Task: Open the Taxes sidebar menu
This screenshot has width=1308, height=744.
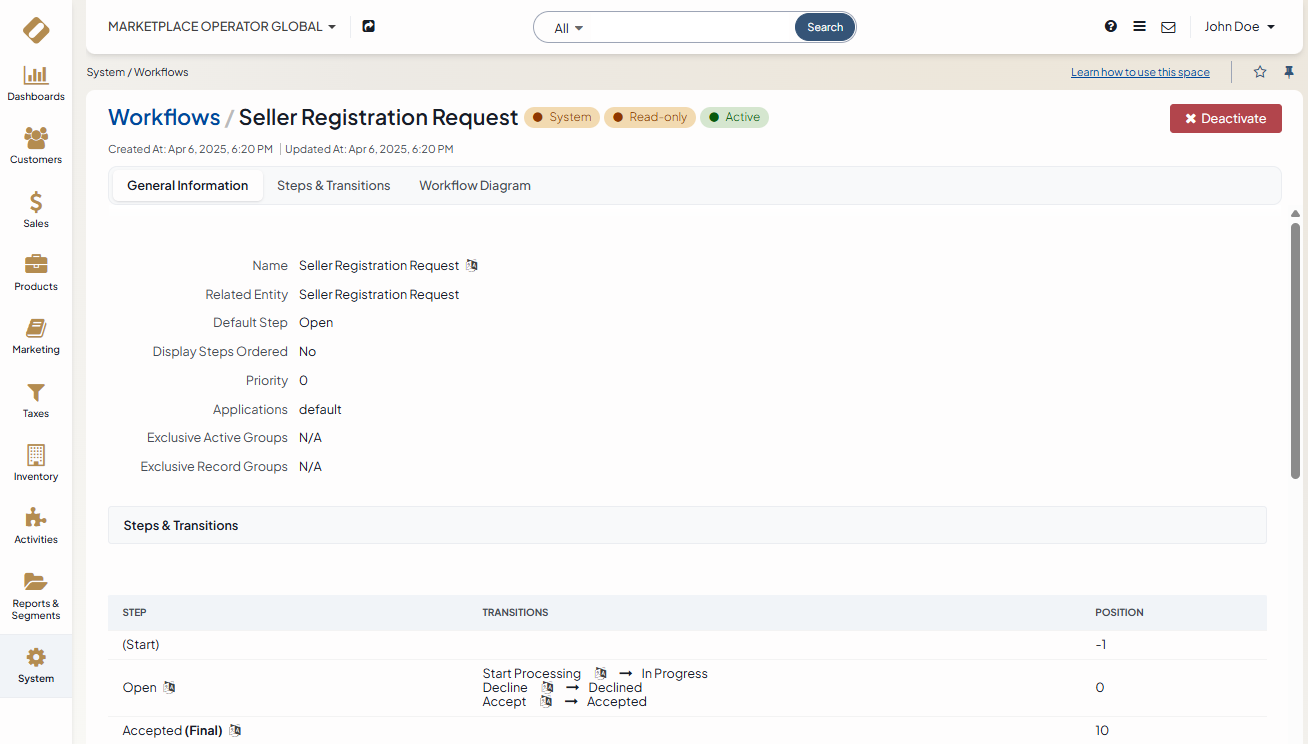Action: (x=36, y=400)
